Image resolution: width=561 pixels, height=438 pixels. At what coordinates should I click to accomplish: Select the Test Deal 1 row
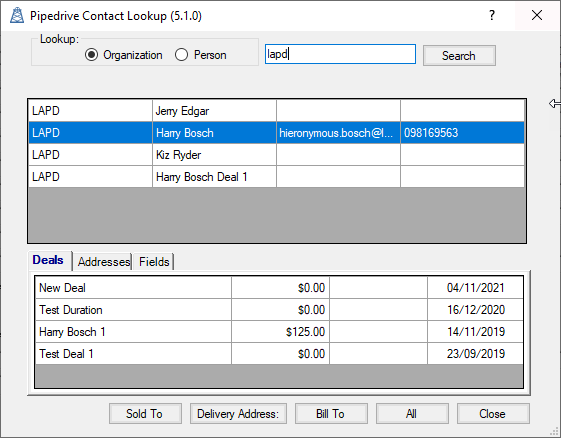279,354
